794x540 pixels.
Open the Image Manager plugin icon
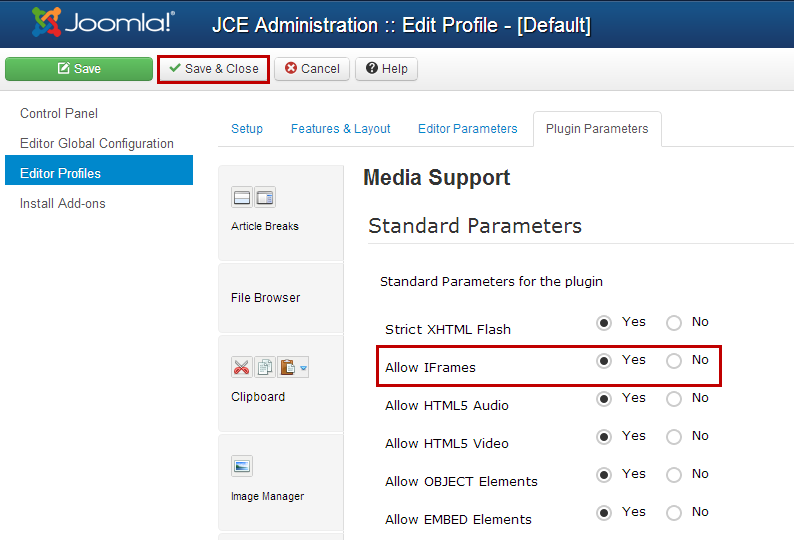pos(242,466)
